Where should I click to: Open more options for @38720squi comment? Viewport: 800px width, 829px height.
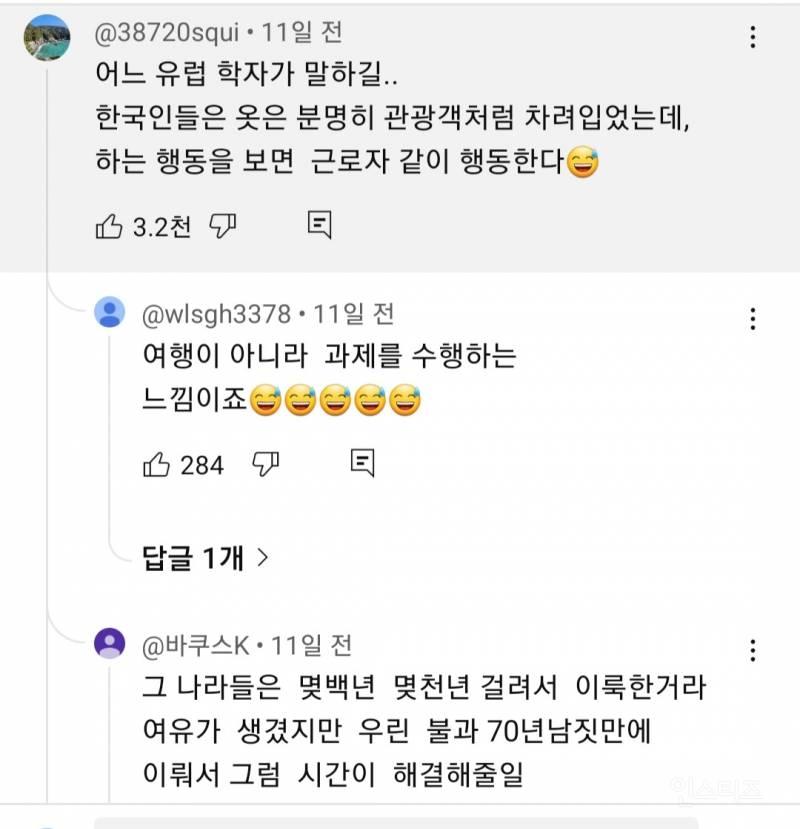753,39
